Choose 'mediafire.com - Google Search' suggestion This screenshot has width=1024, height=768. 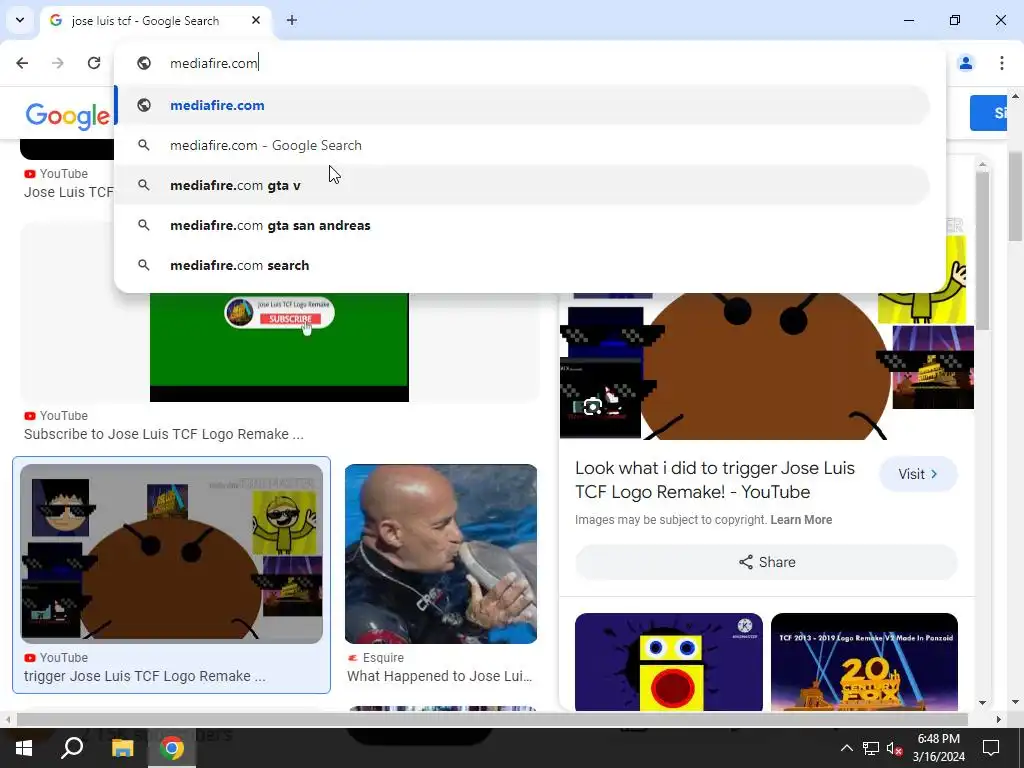coord(522,145)
